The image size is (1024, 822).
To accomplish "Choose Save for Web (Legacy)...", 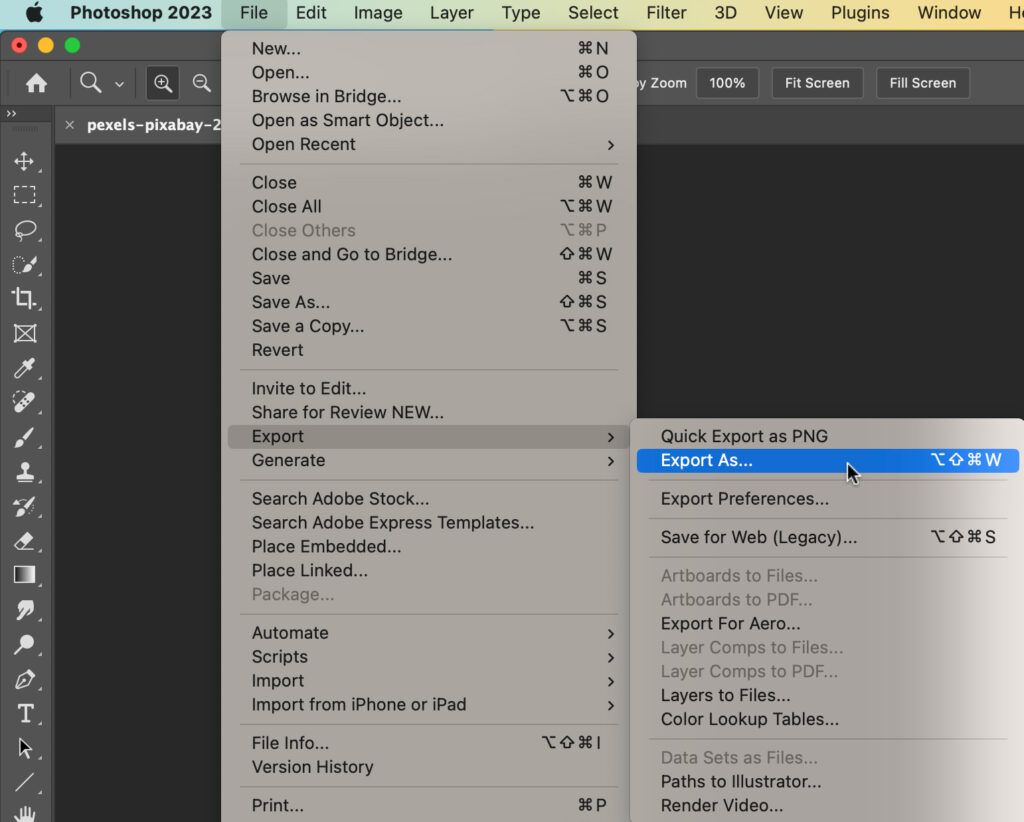I will (x=827, y=537).
